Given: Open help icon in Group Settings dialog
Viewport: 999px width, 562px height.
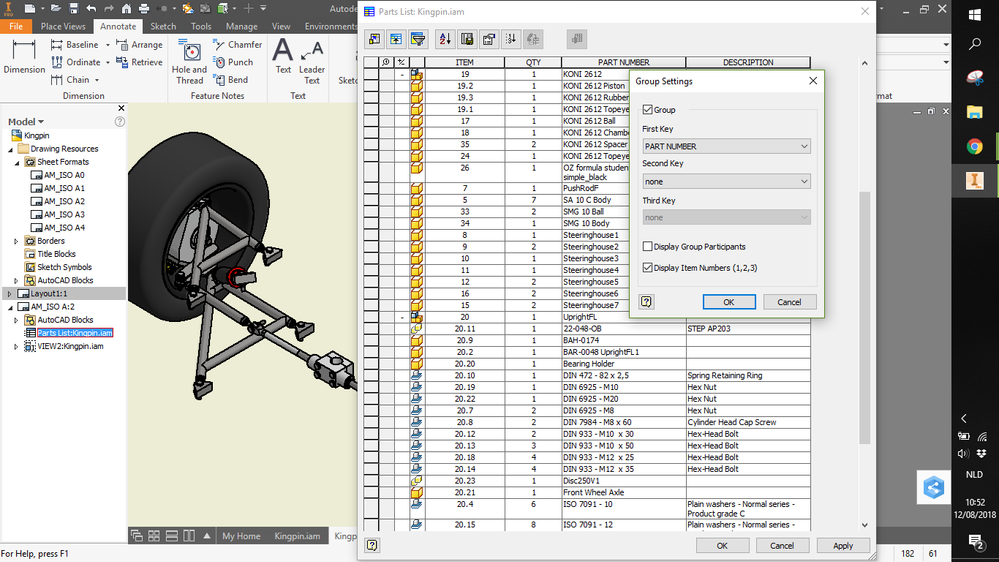Looking at the screenshot, I should click(646, 302).
